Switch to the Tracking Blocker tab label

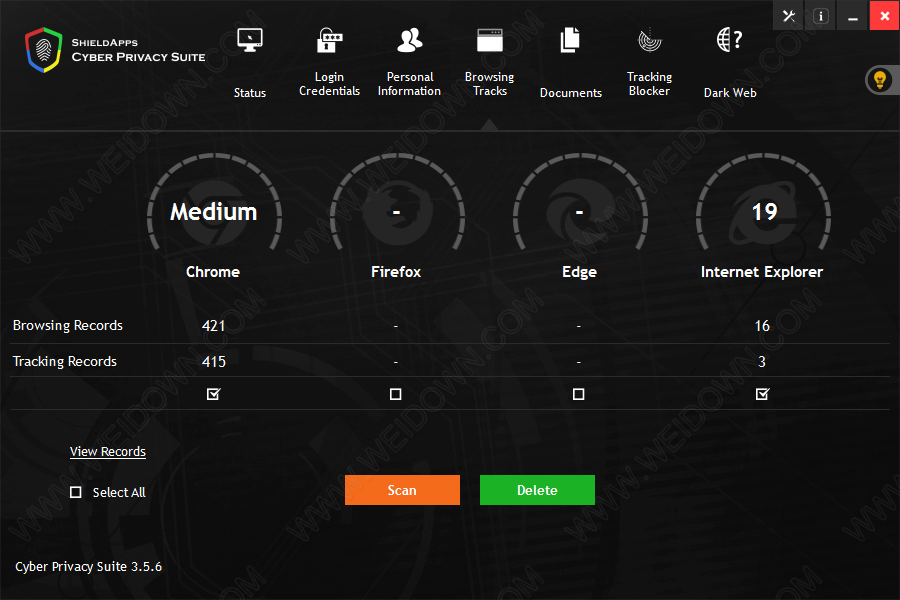point(649,84)
